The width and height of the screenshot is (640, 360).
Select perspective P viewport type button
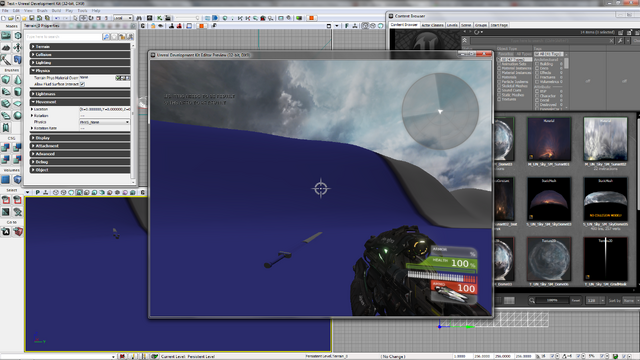(38, 192)
